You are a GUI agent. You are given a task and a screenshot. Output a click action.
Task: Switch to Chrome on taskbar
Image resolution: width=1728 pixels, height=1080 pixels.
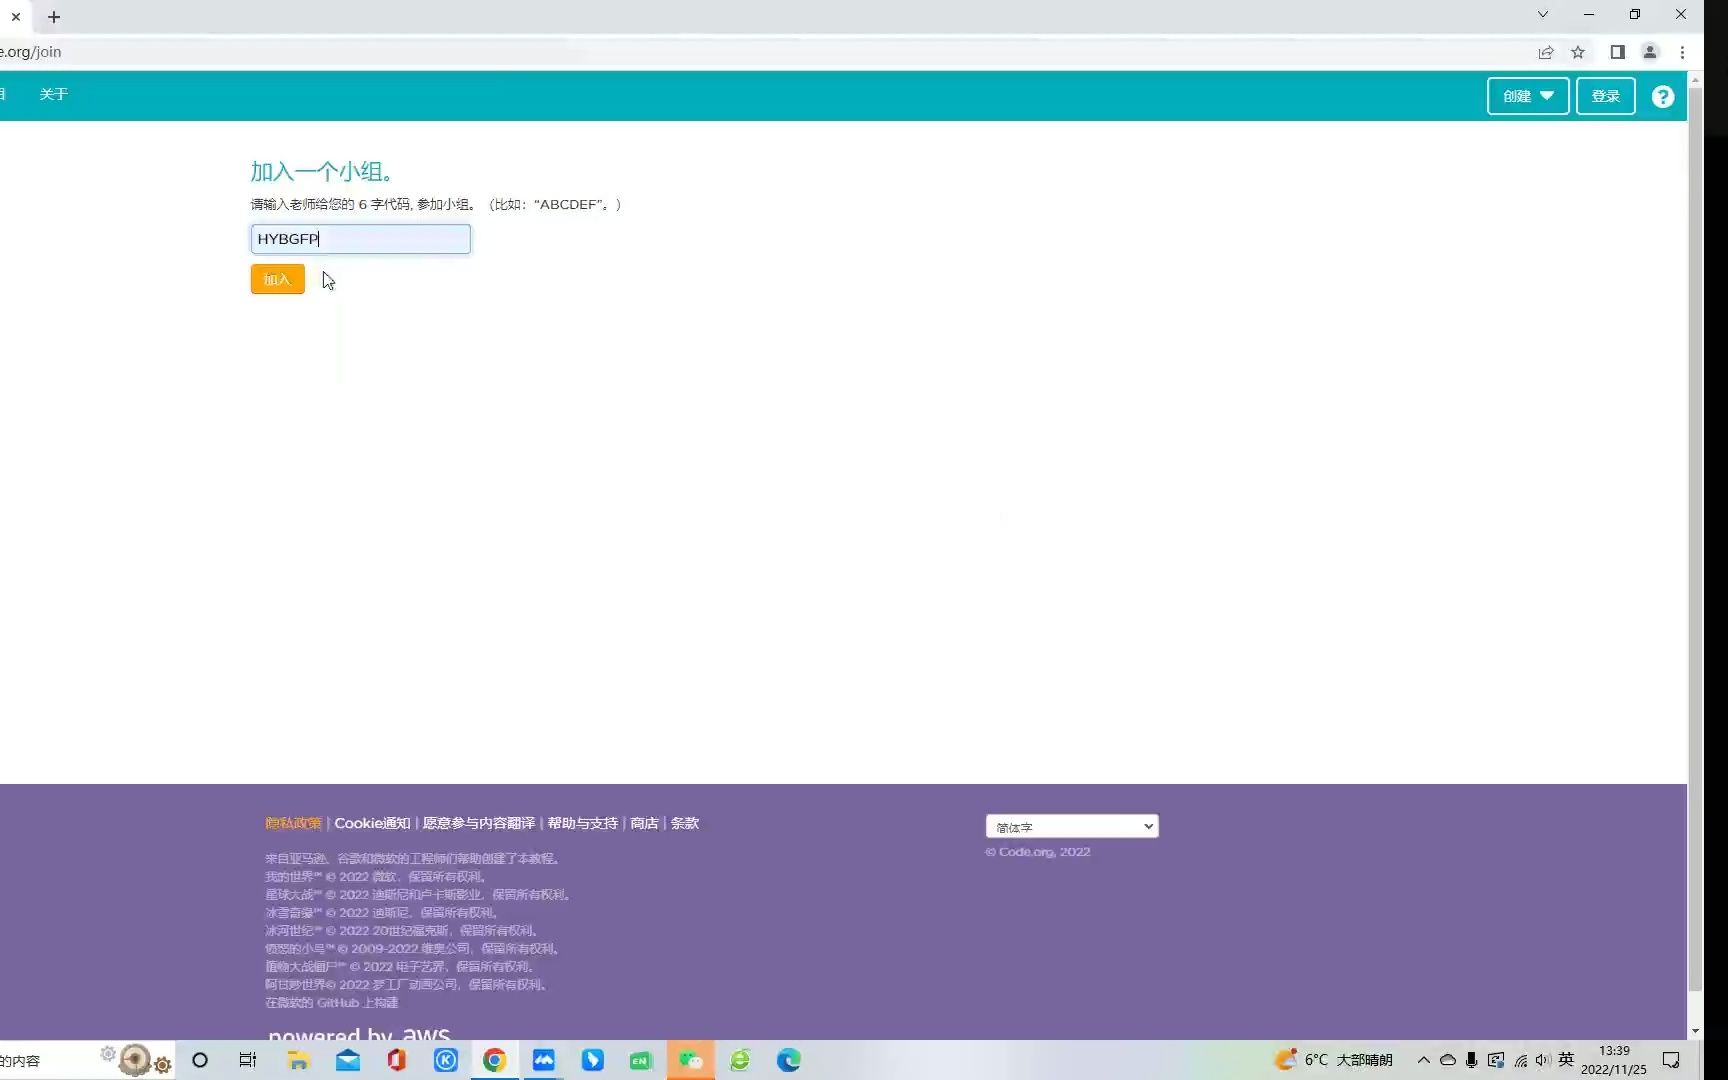pyautogui.click(x=494, y=1060)
